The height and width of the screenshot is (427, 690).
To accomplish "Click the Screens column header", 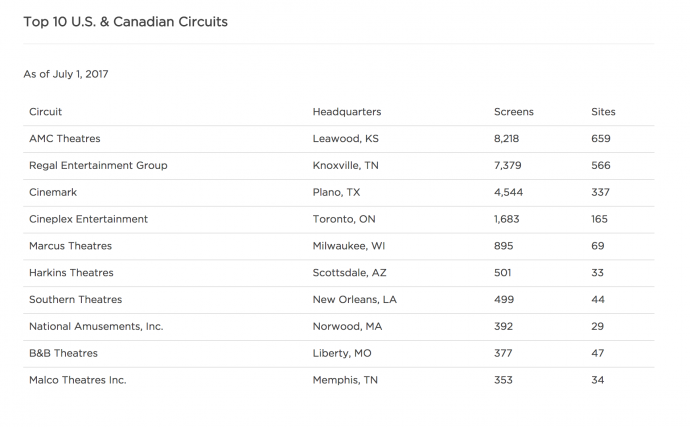I will coord(514,111).
